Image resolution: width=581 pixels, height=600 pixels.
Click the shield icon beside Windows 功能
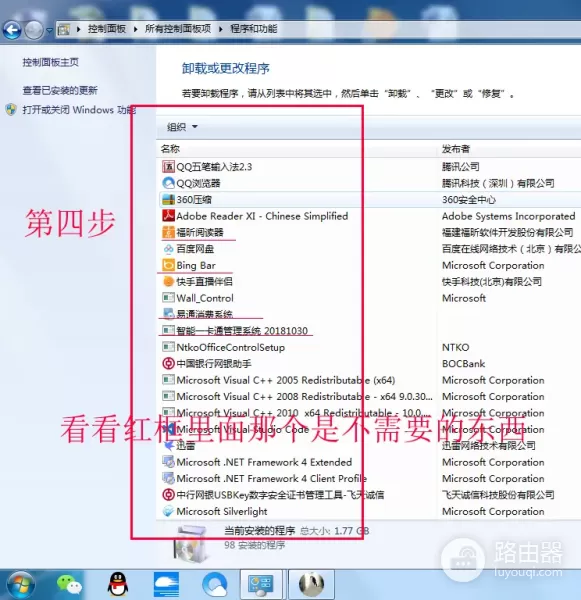coord(11,110)
